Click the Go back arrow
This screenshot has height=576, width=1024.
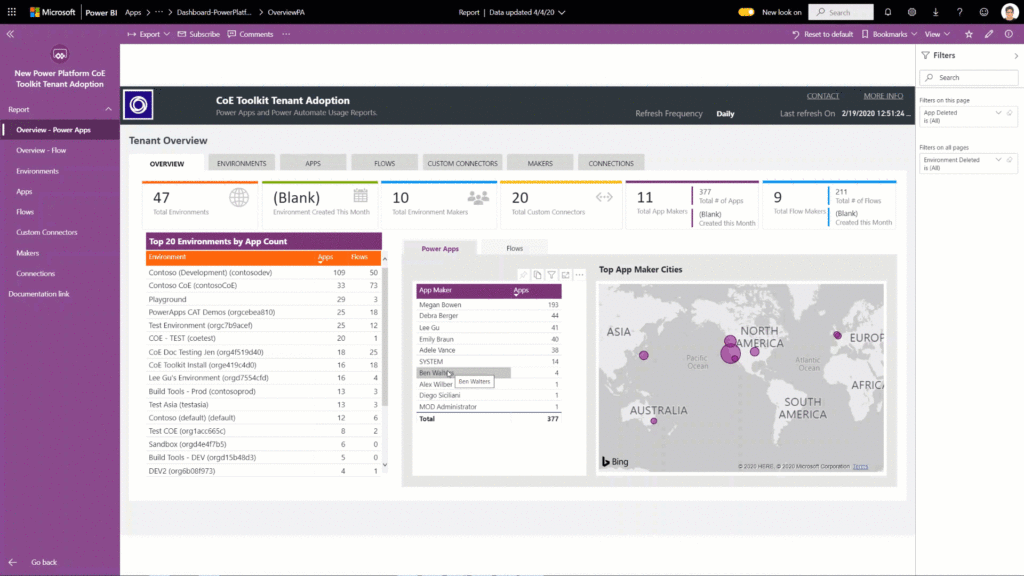(x=12, y=562)
